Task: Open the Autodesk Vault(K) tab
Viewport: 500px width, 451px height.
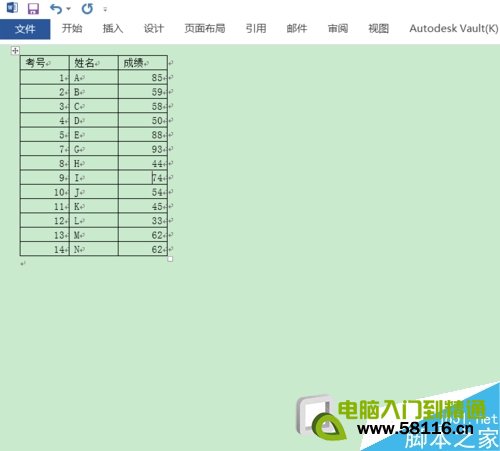Action: tap(454, 28)
